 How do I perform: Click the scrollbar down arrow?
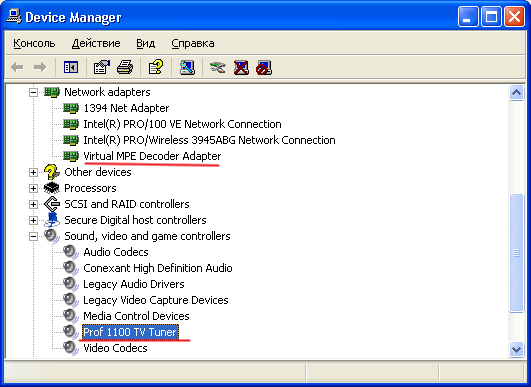[x=516, y=349]
